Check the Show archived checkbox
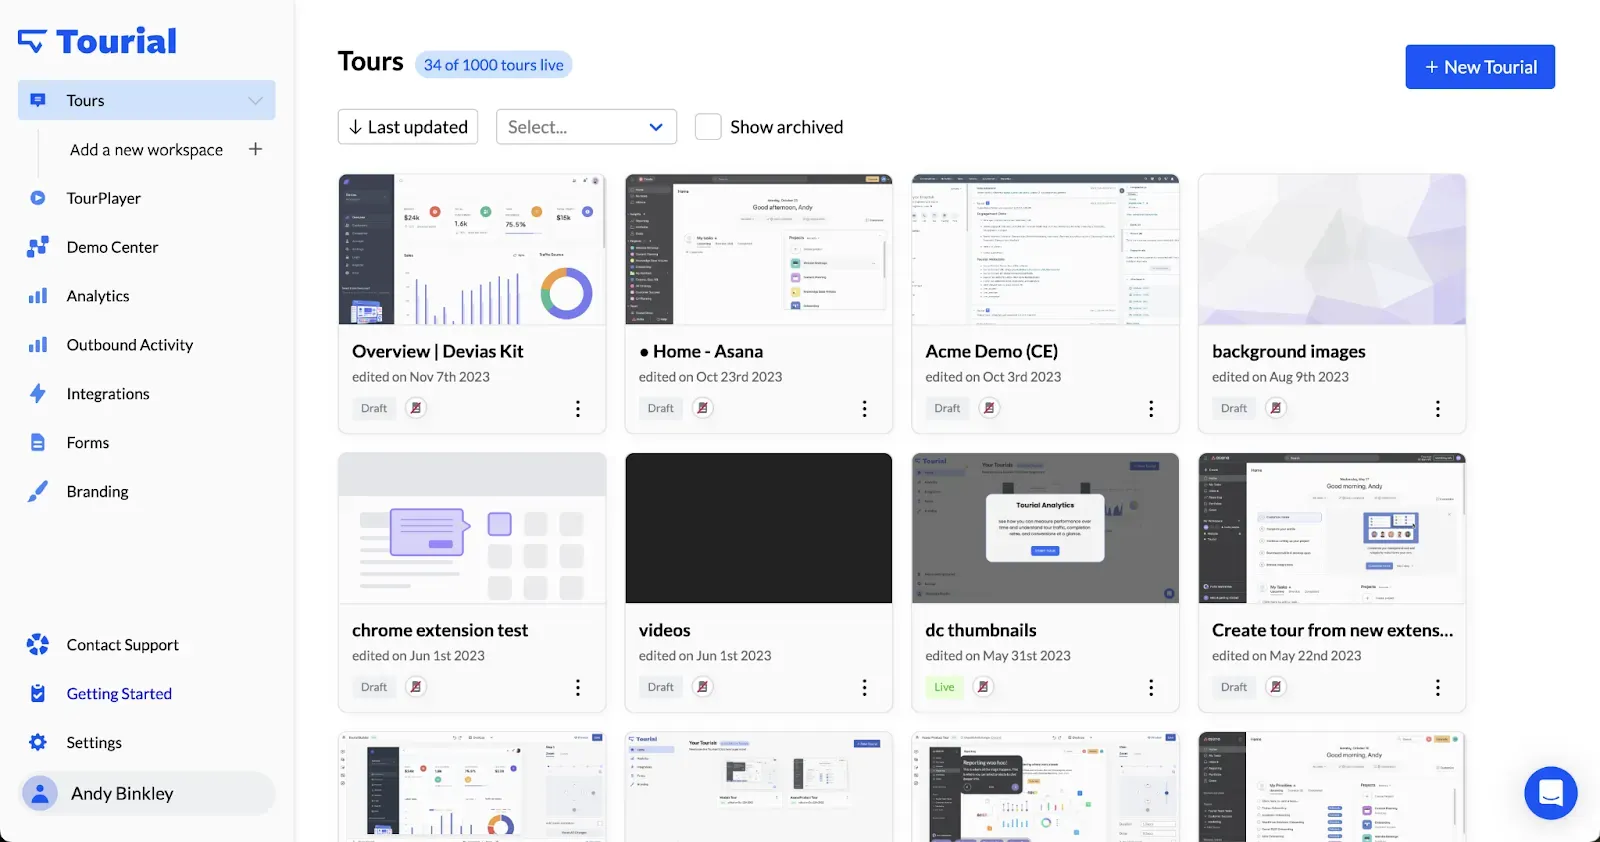Screen dimensions: 1600x842 pyautogui.click(x=708, y=127)
